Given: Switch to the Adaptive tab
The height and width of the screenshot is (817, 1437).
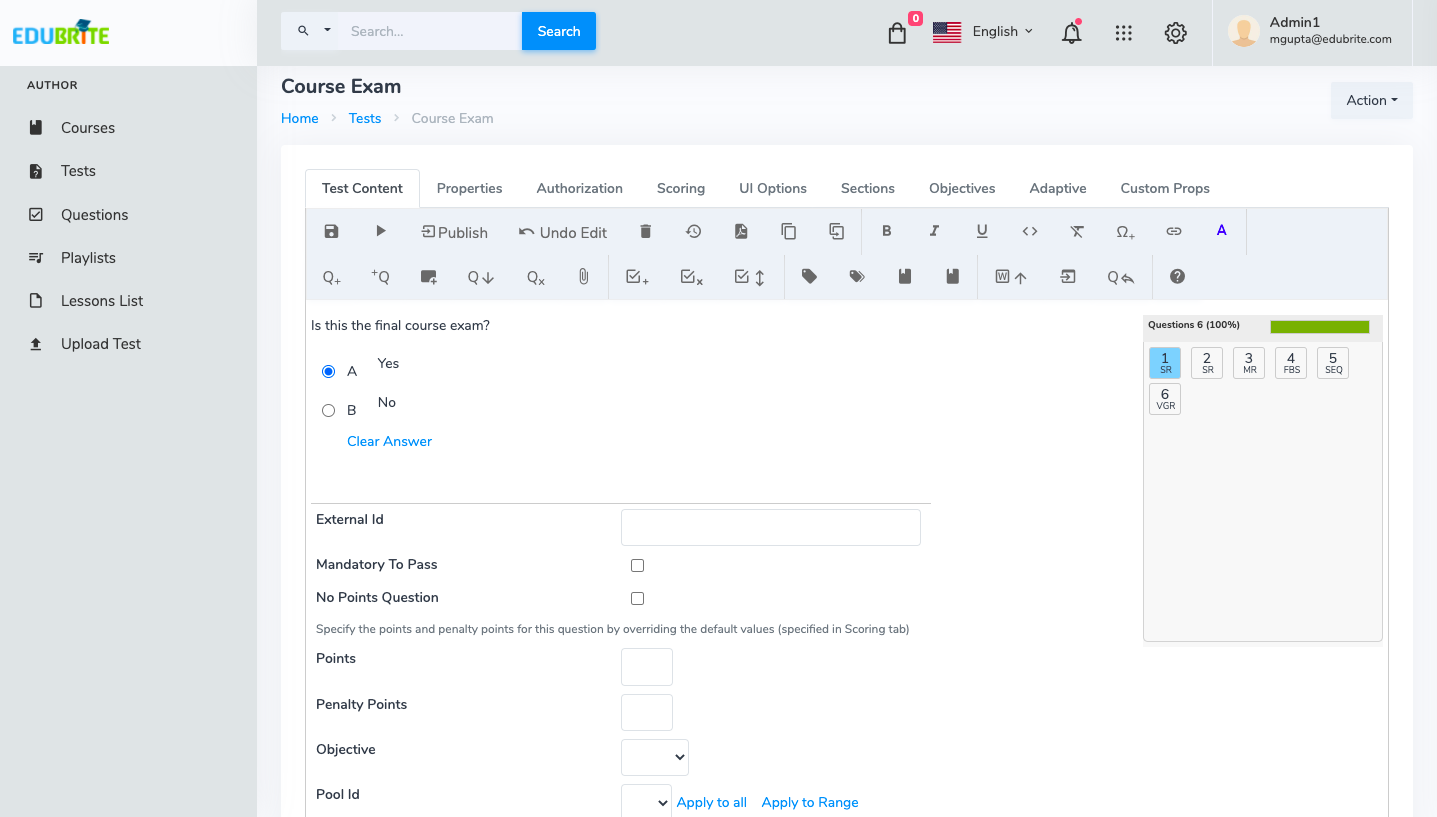Looking at the screenshot, I should (1058, 188).
